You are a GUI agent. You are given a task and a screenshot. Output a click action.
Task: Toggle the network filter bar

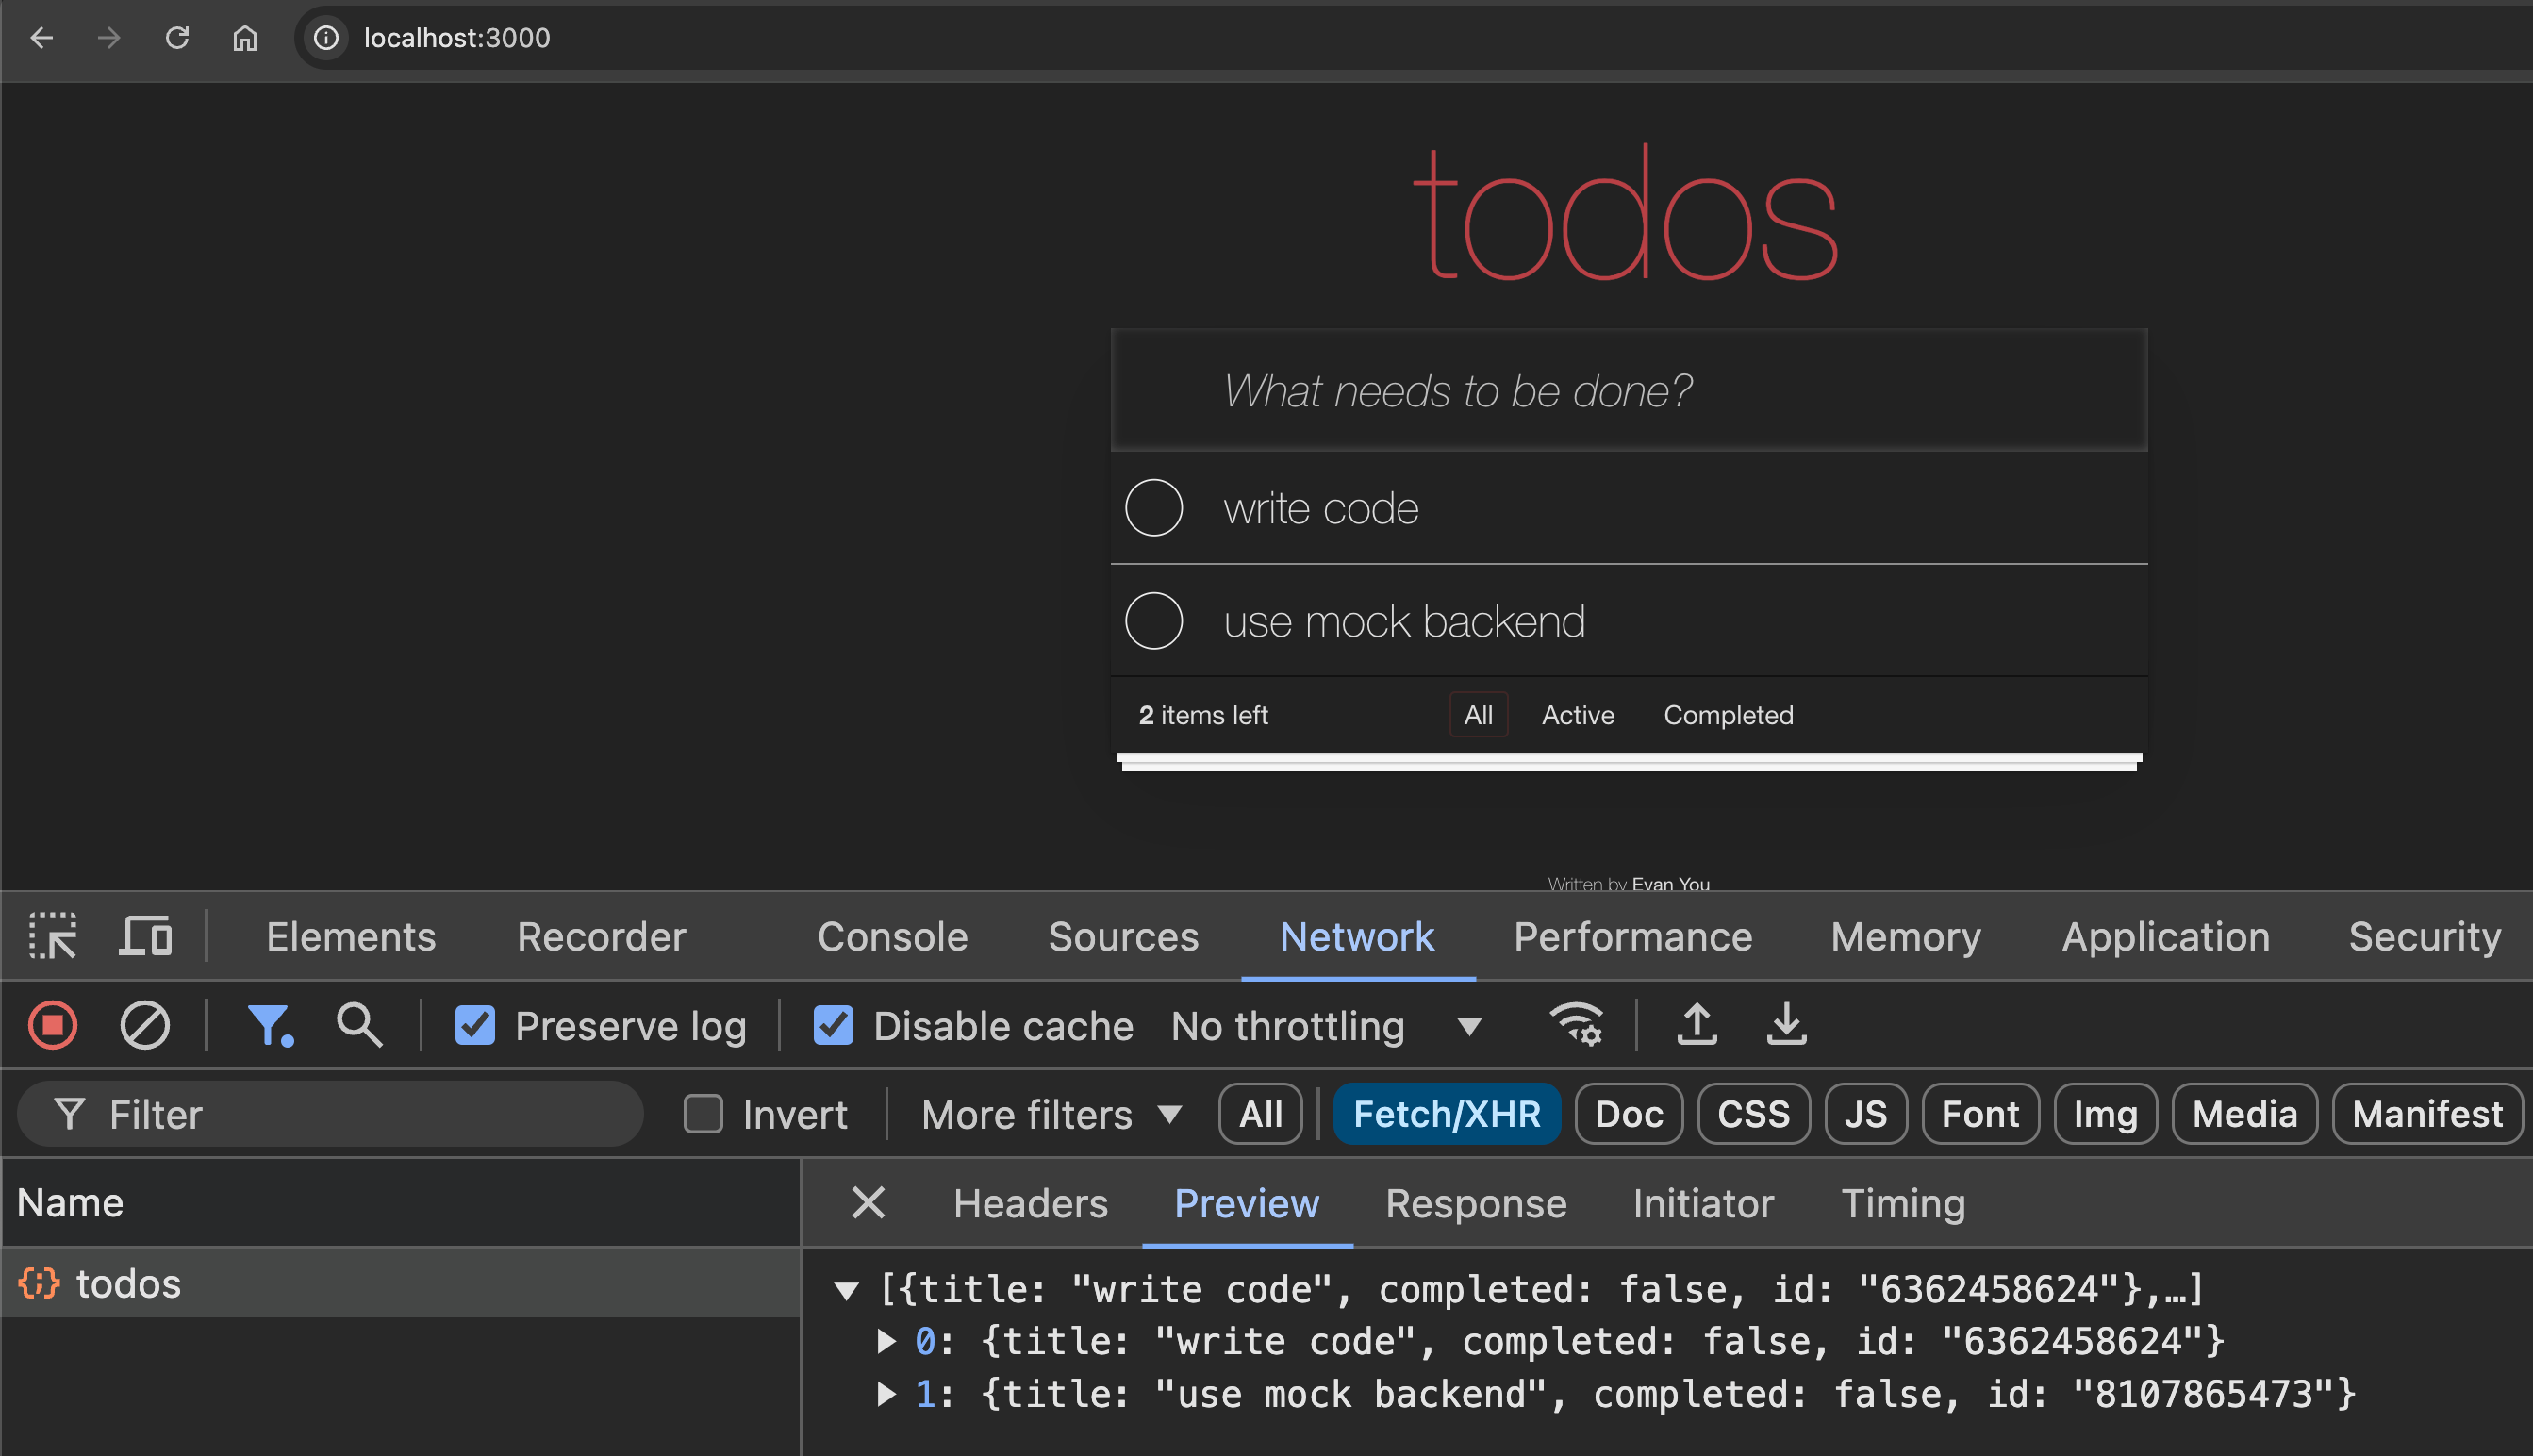click(270, 1025)
